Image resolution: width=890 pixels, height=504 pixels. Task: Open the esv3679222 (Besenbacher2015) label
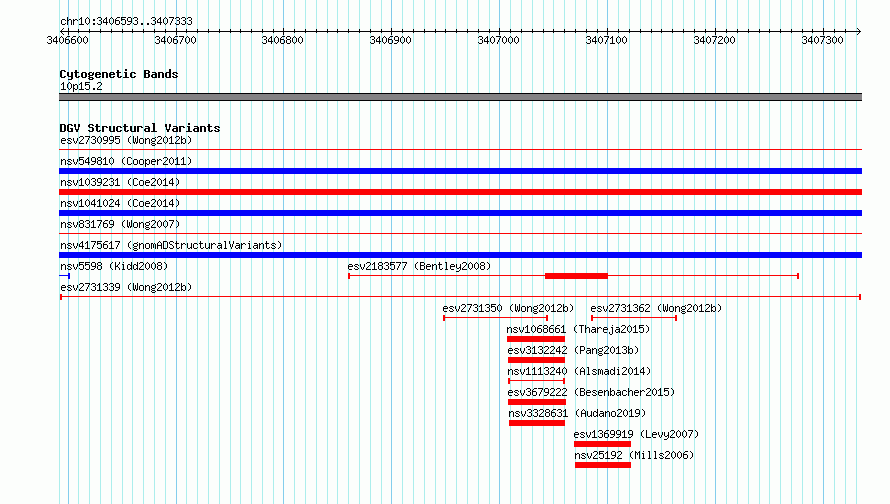tap(591, 392)
